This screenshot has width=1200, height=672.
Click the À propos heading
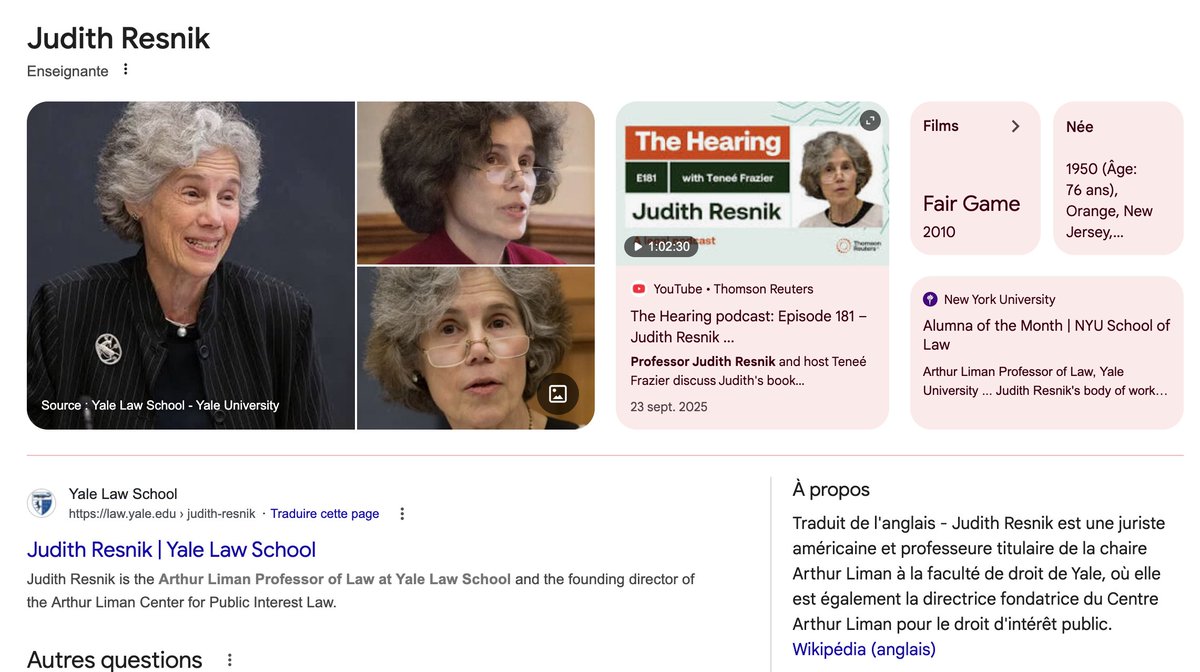831,490
